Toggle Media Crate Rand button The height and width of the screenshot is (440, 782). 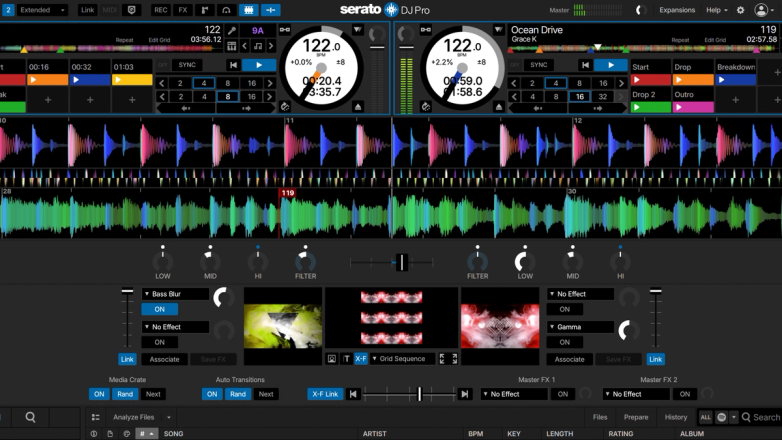(x=125, y=394)
